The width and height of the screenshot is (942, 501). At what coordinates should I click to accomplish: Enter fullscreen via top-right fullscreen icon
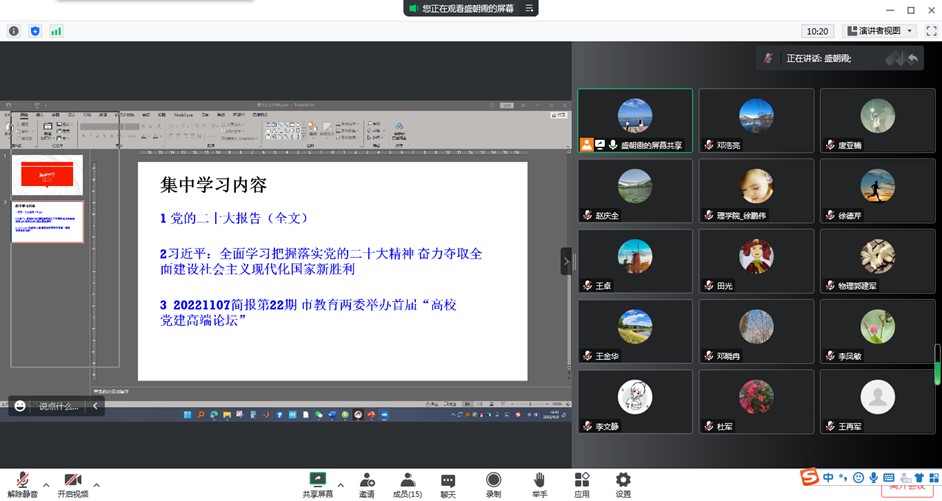pos(931,31)
